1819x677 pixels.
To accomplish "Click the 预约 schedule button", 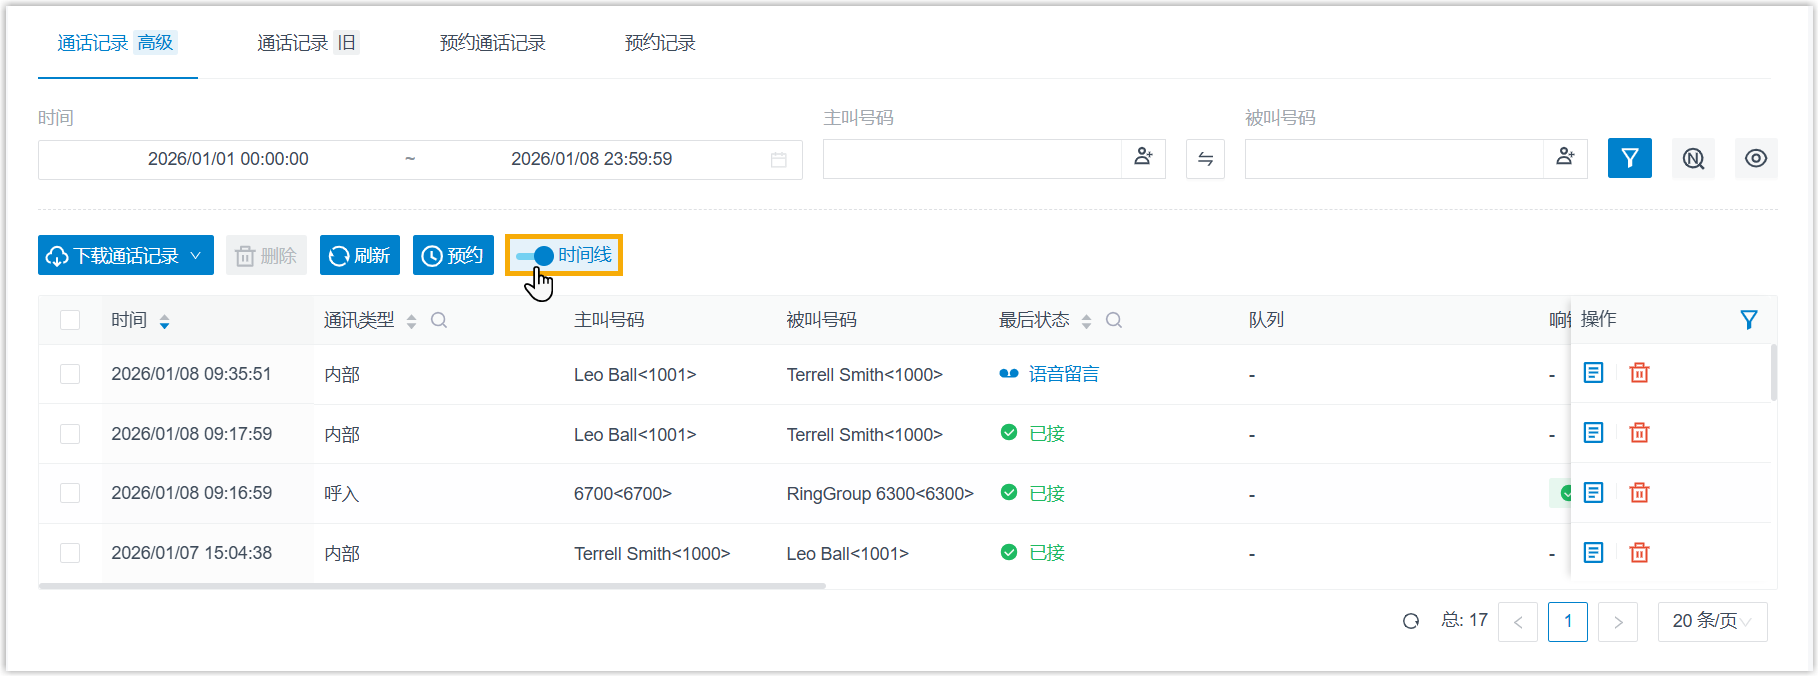I will (453, 256).
